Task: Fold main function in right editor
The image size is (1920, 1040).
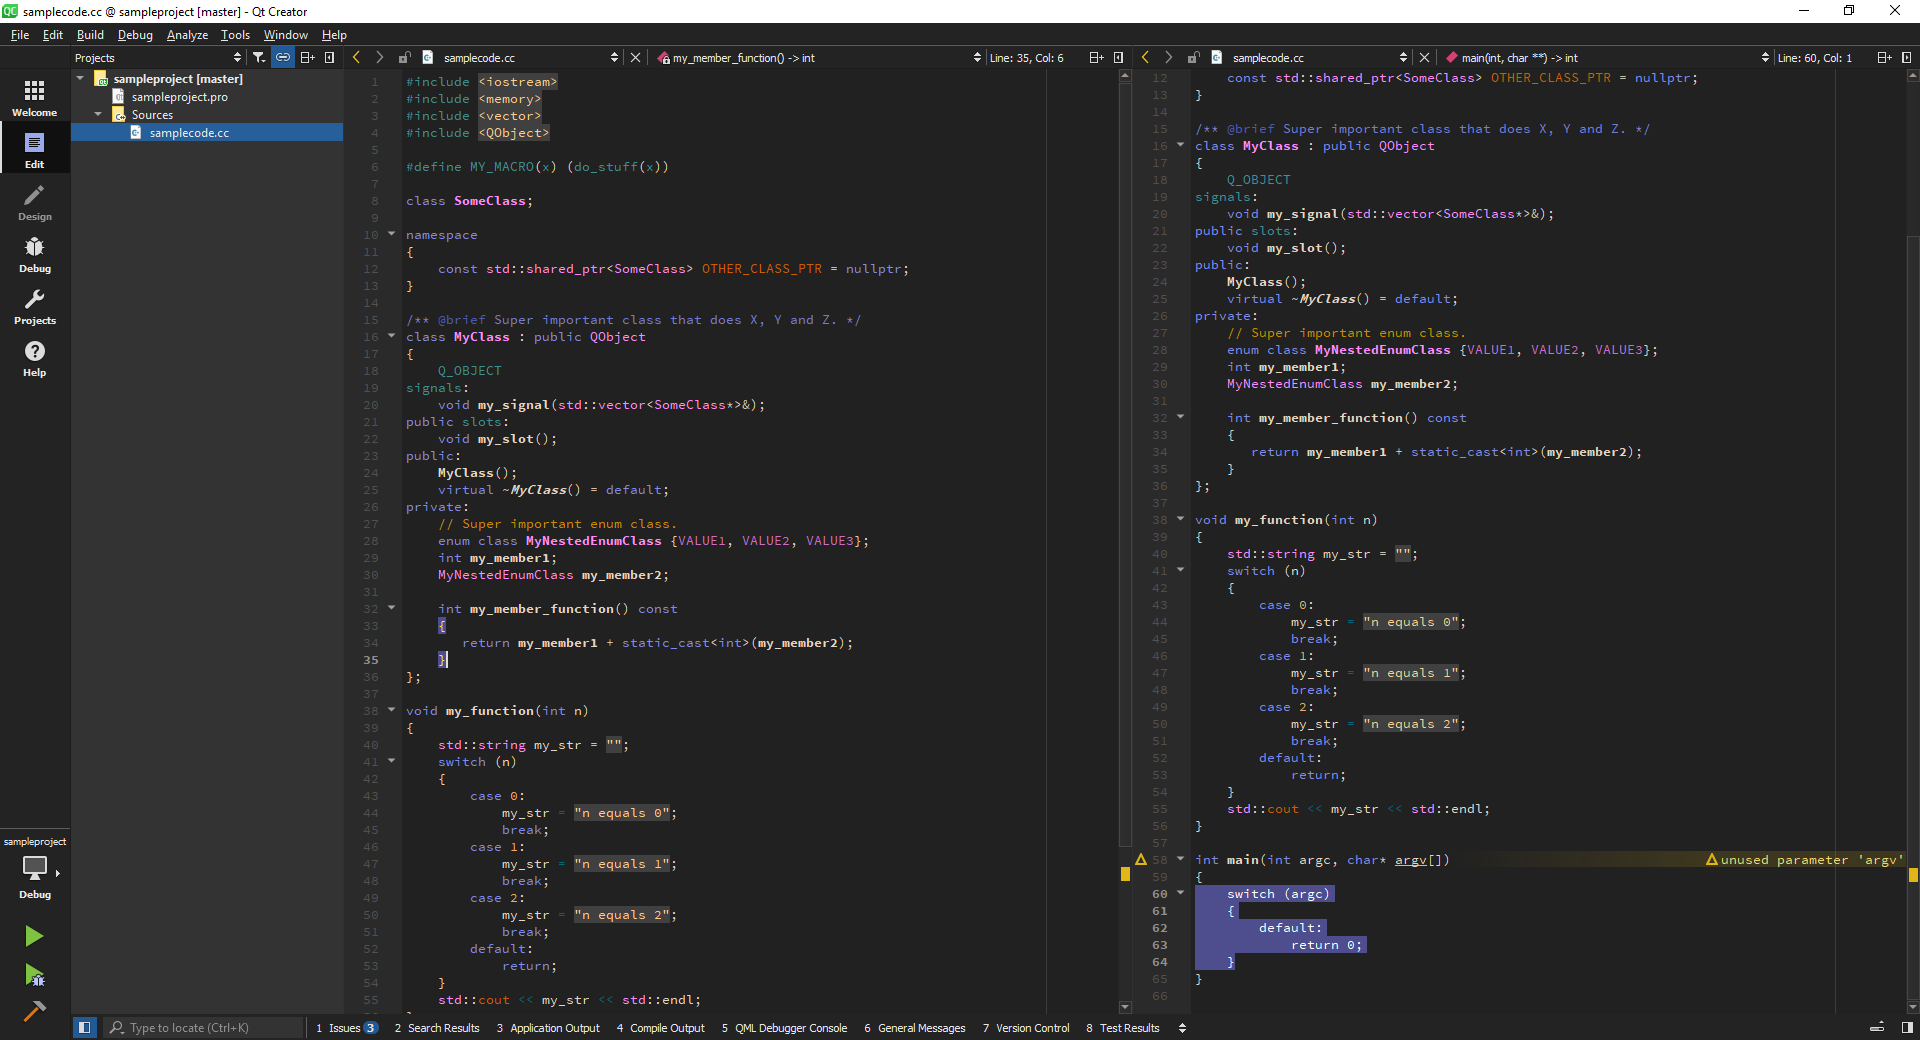Action: pyautogui.click(x=1180, y=859)
